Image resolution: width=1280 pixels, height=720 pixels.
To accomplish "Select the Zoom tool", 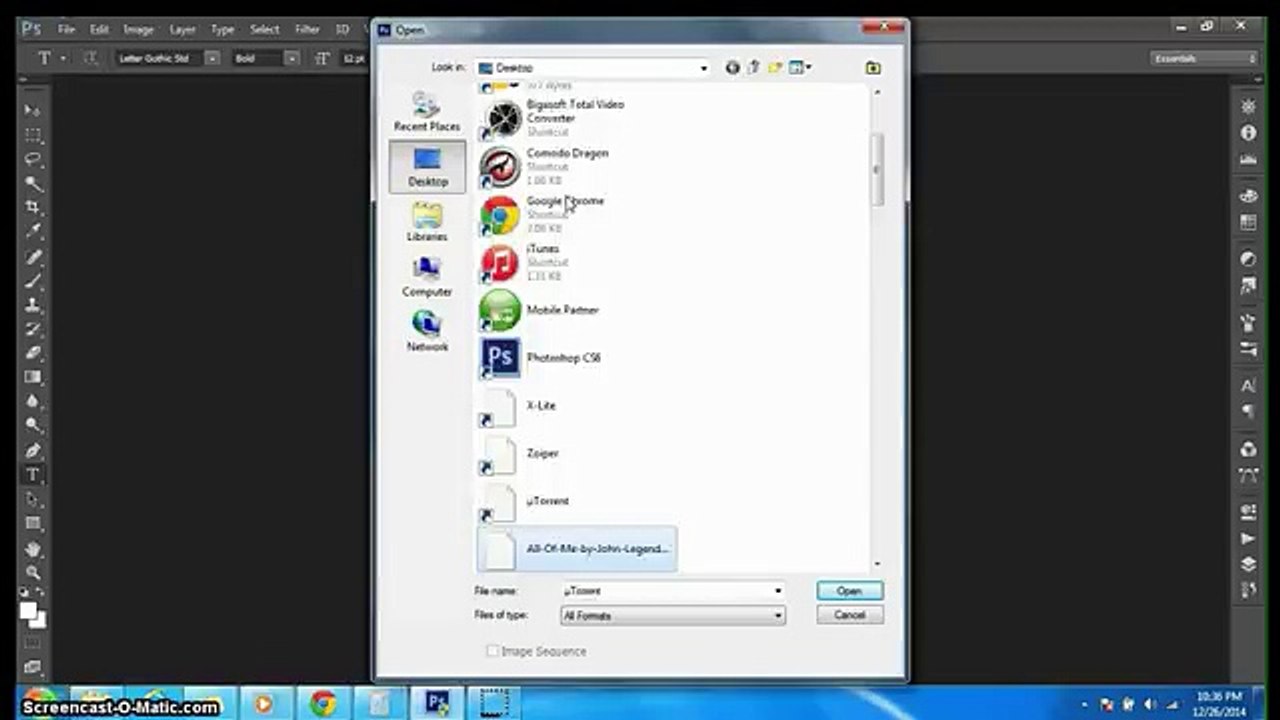I will coord(33,573).
